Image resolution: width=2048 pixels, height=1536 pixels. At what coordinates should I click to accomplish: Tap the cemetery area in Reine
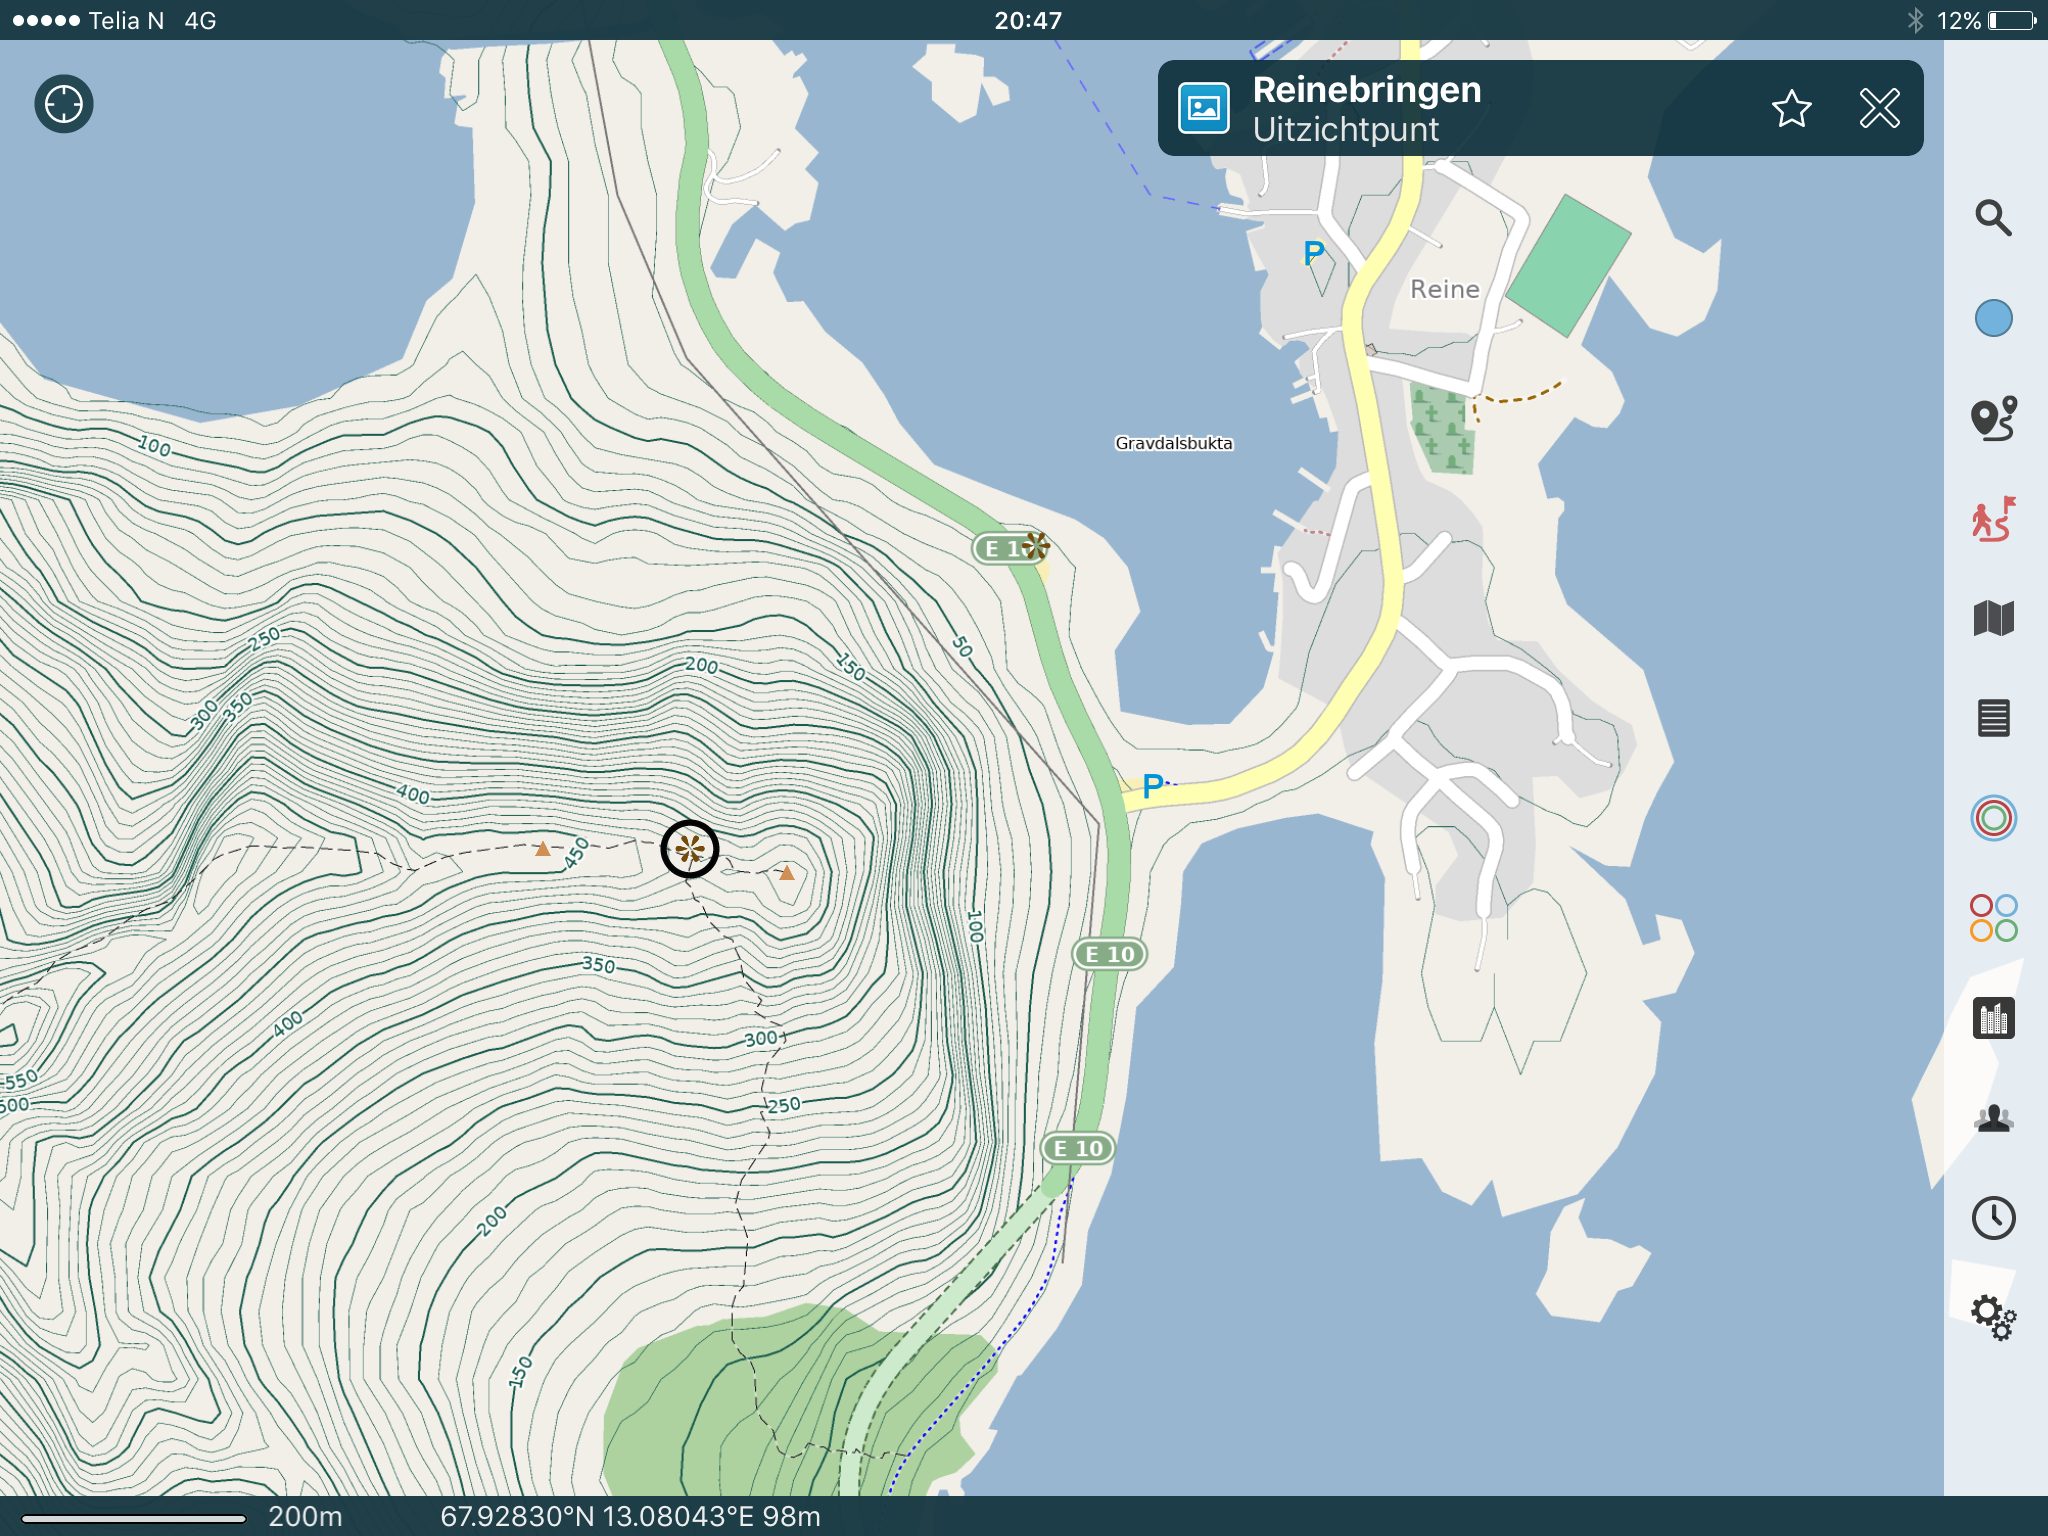point(1442,429)
